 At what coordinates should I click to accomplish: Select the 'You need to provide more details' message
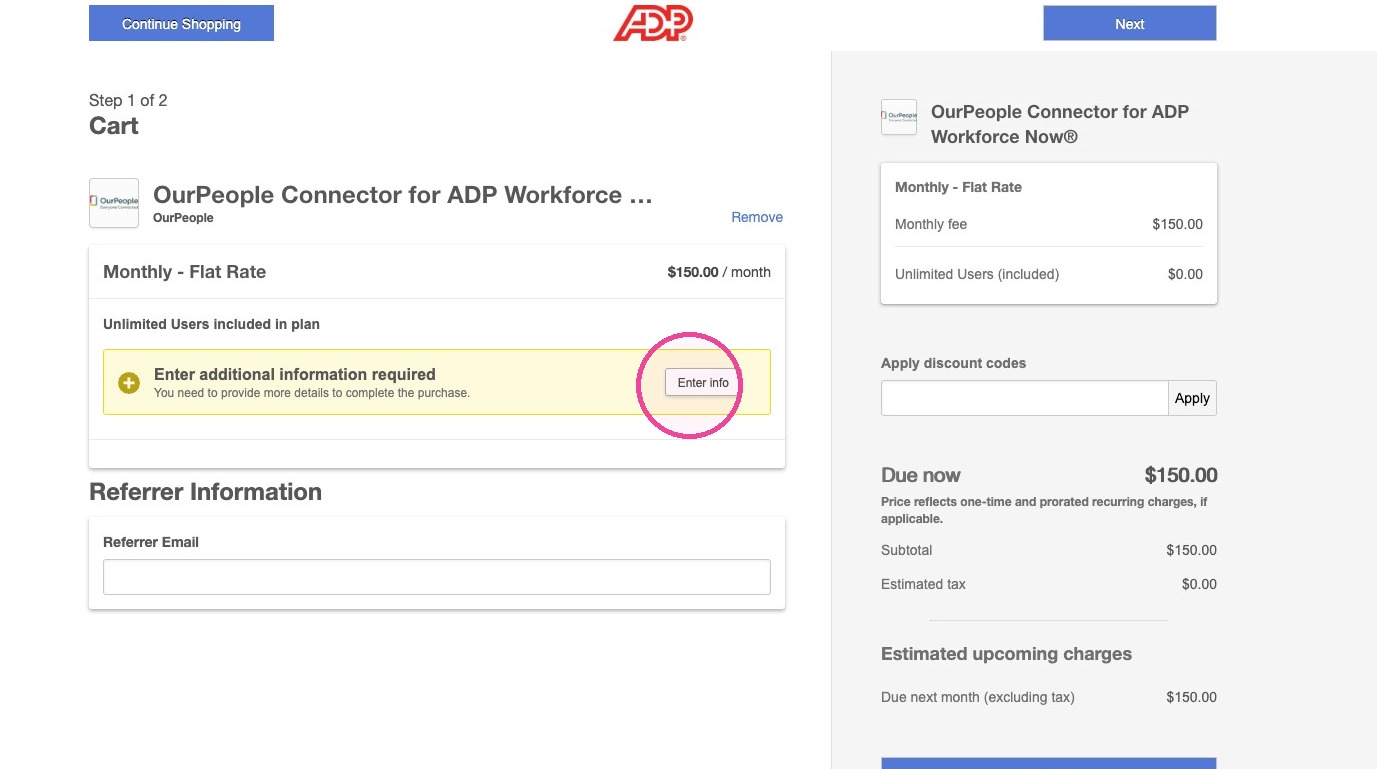(x=312, y=393)
